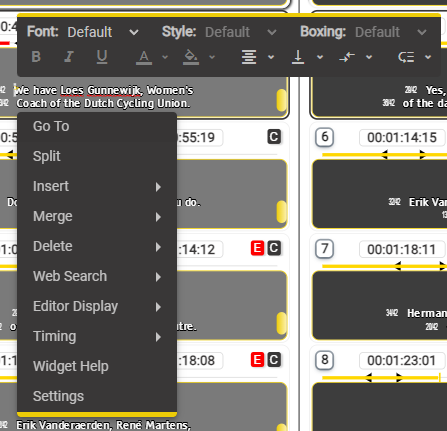Open the Font dropdown
Image resolution: width=447 pixels, height=431 pixels.
[x=103, y=32]
